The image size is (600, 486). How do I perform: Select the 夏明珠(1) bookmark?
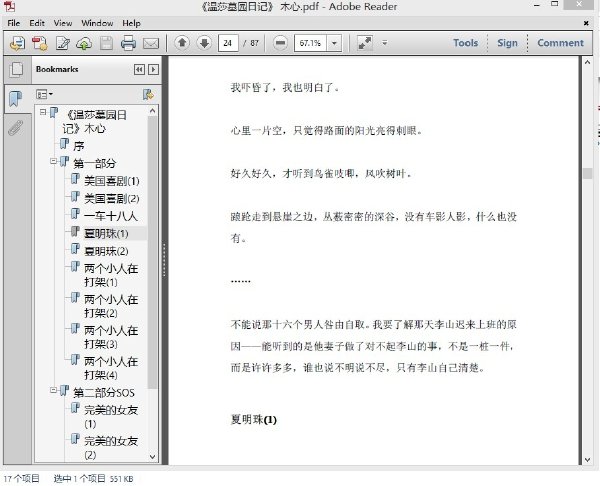tap(106, 233)
